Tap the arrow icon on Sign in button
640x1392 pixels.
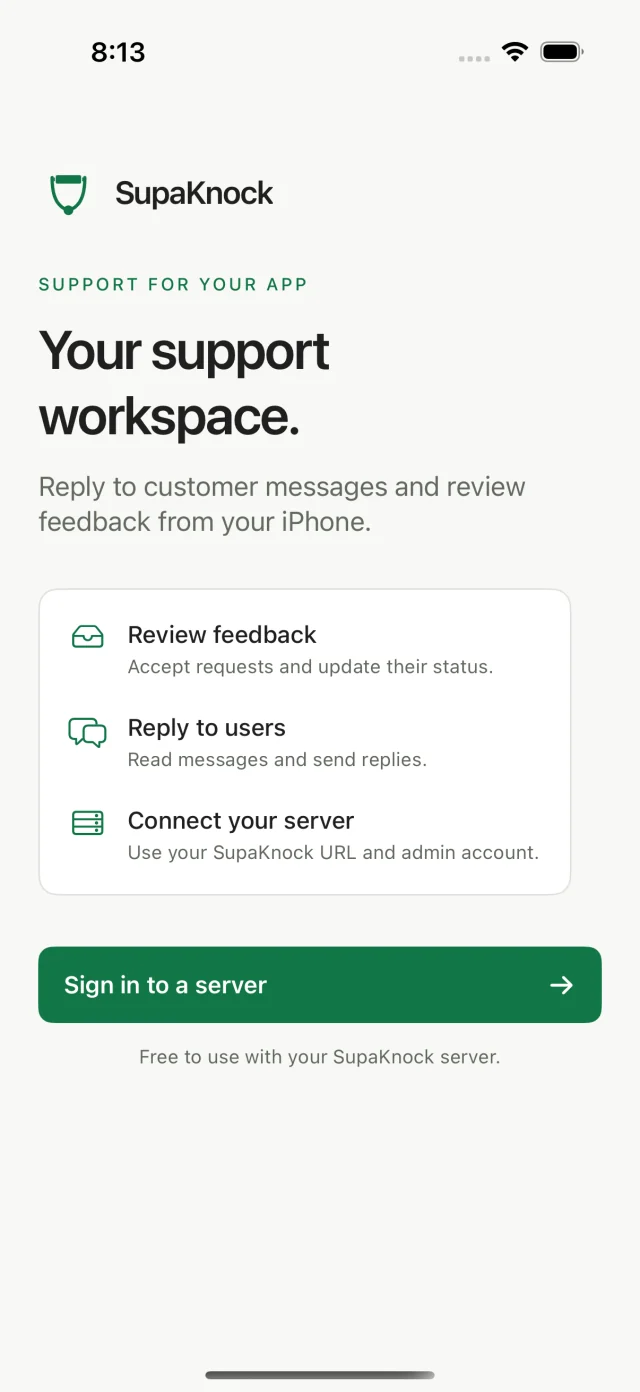click(562, 985)
